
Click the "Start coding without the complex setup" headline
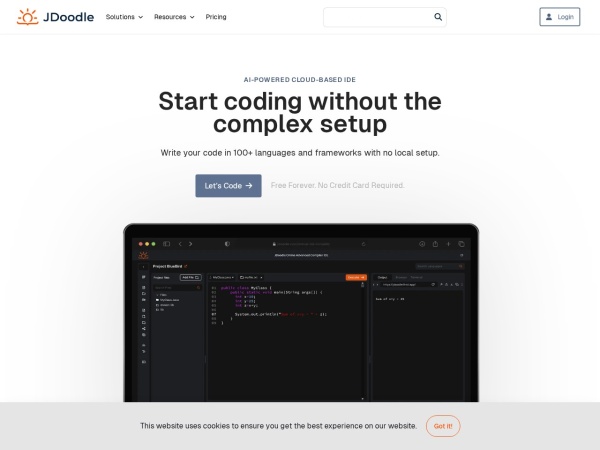coord(300,112)
